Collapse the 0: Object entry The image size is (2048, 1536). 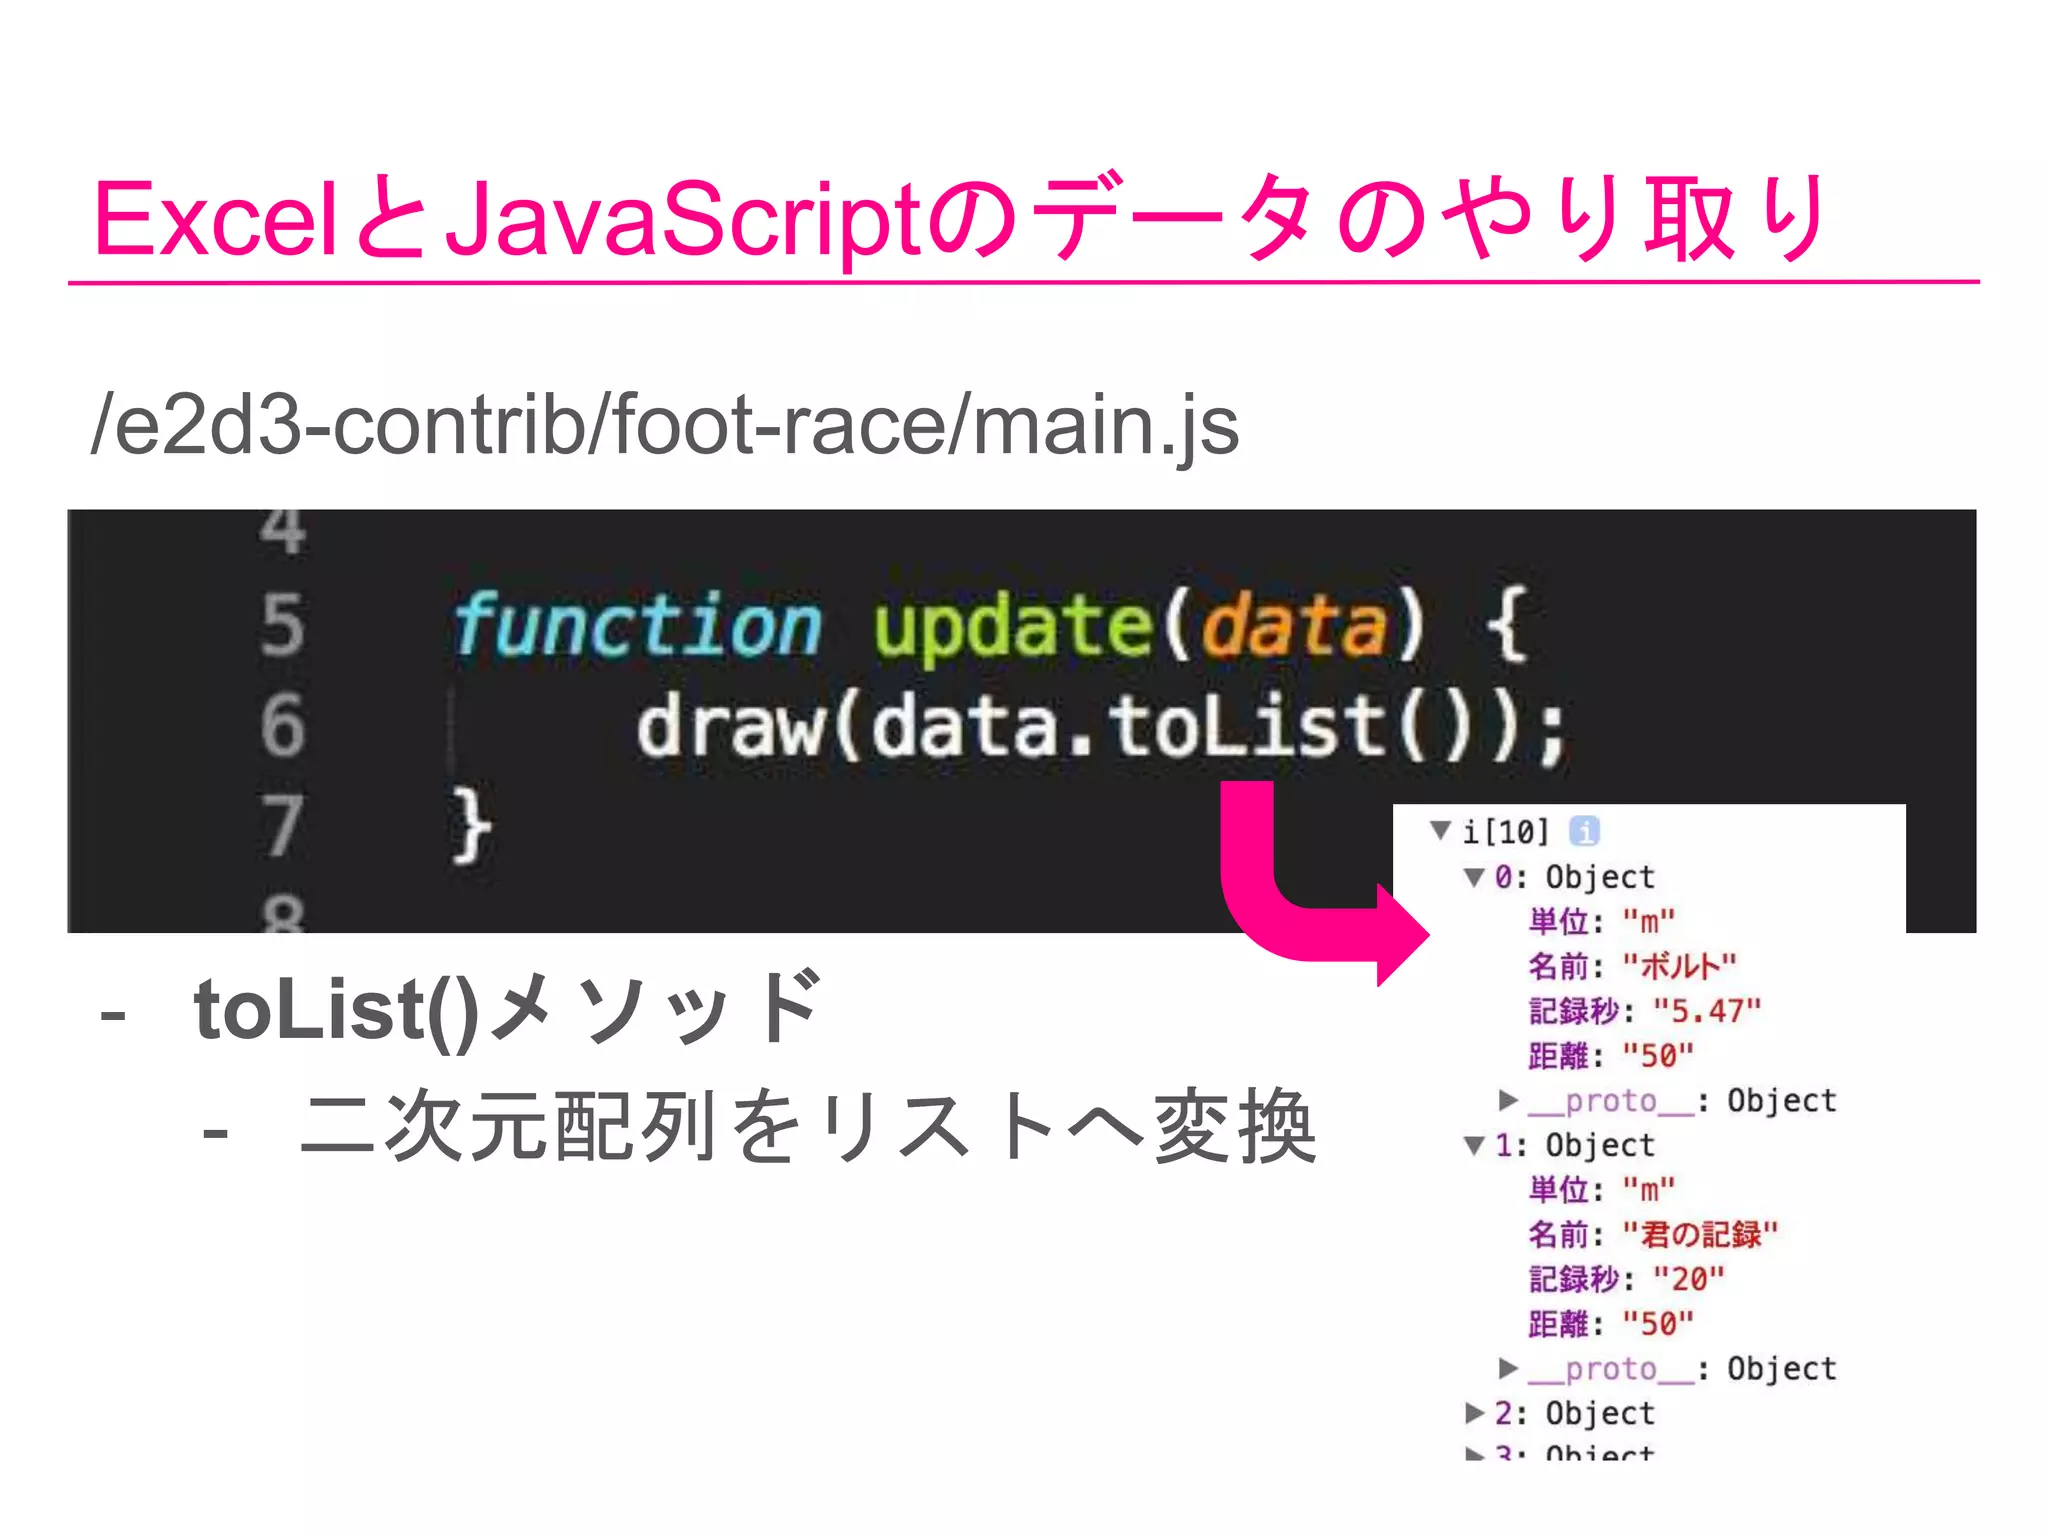pos(1474,877)
